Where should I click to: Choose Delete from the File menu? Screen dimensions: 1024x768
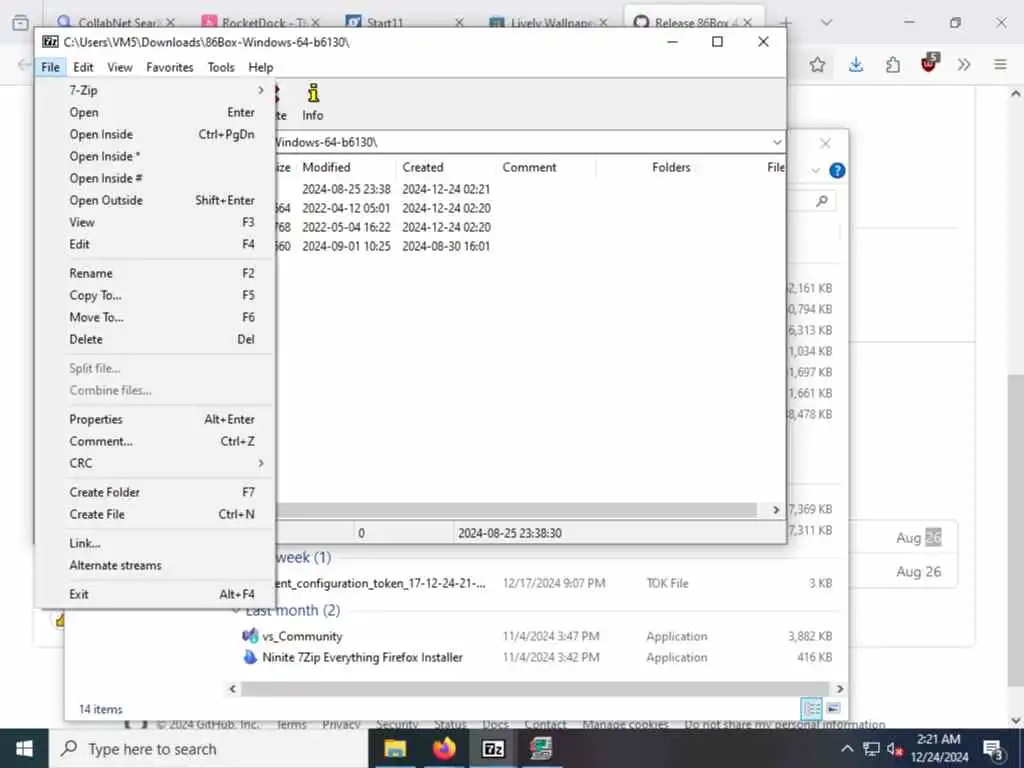tap(157, 340)
